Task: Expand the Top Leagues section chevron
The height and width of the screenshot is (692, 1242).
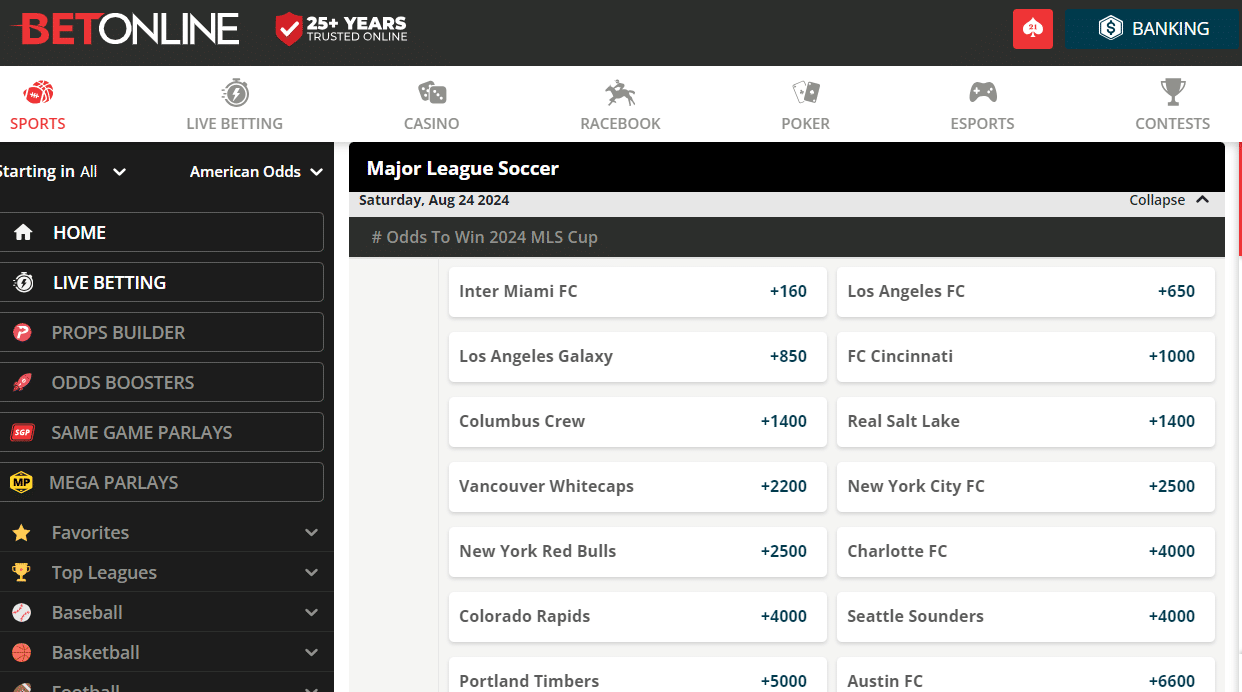Action: pos(311,573)
